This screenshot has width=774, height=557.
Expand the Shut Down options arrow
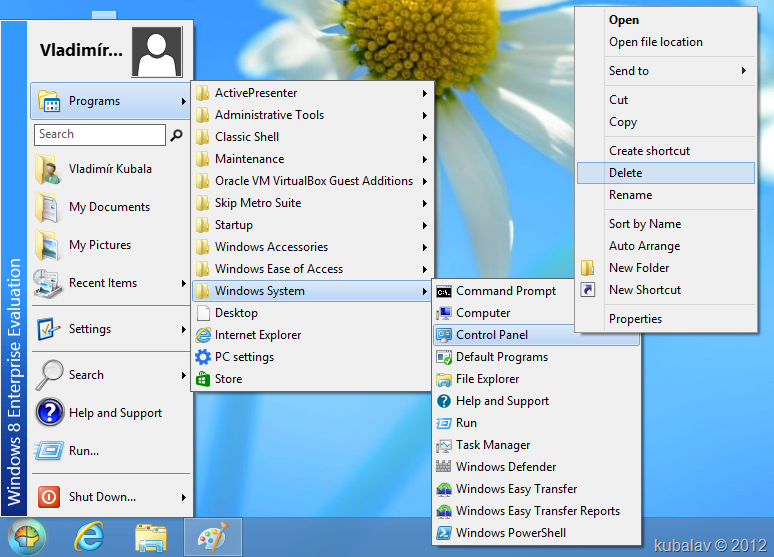(x=184, y=497)
